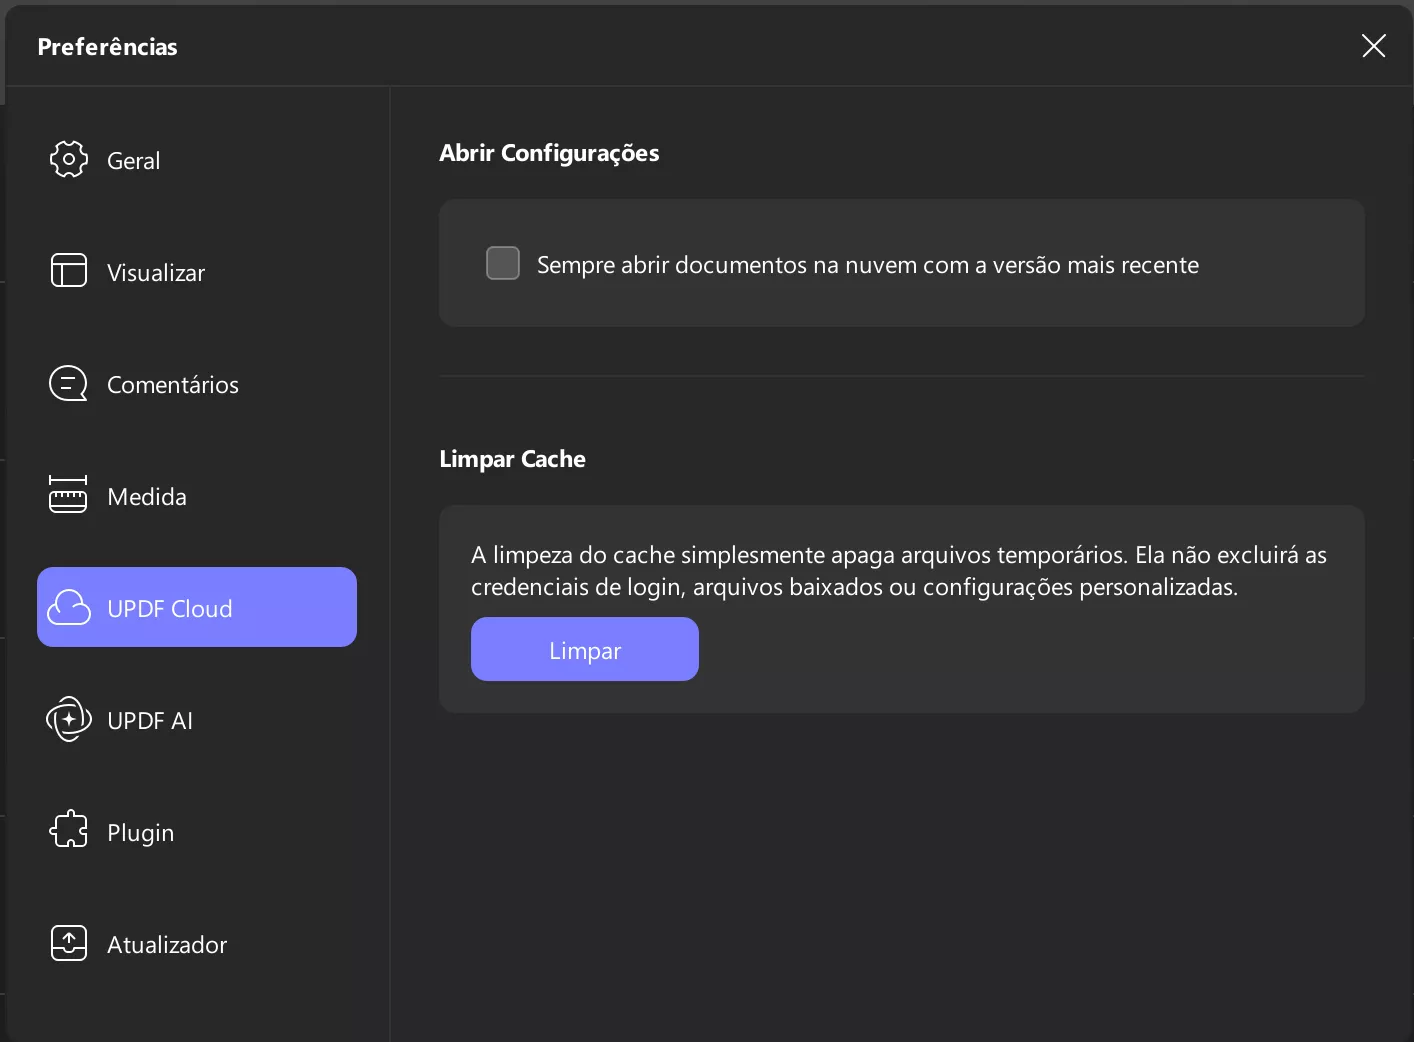Switch to the Visualizar section
1414x1042 pixels.
(197, 271)
